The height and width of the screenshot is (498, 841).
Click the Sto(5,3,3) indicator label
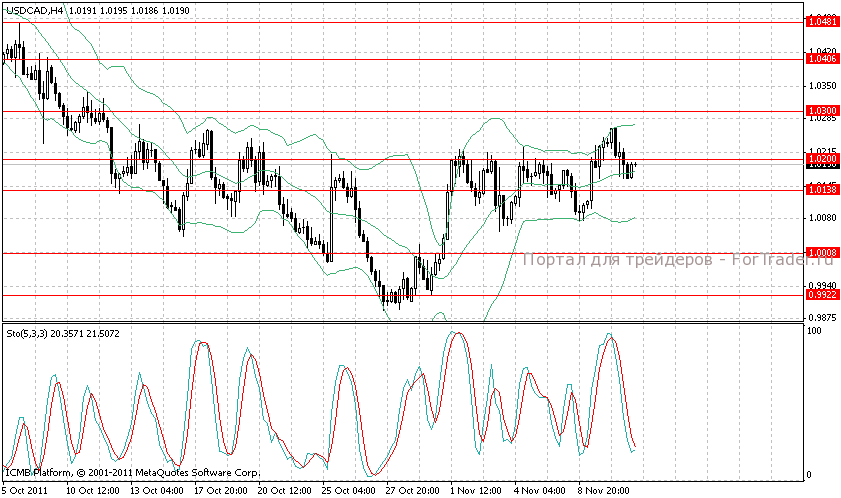(28, 332)
